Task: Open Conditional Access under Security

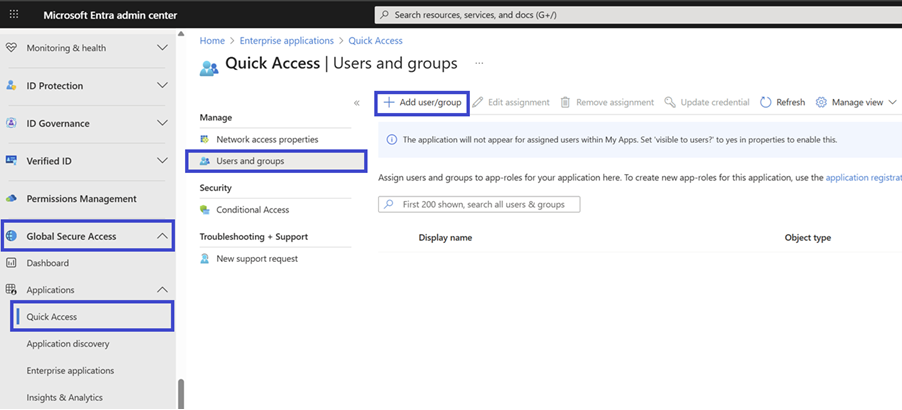Action: point(252,210)
